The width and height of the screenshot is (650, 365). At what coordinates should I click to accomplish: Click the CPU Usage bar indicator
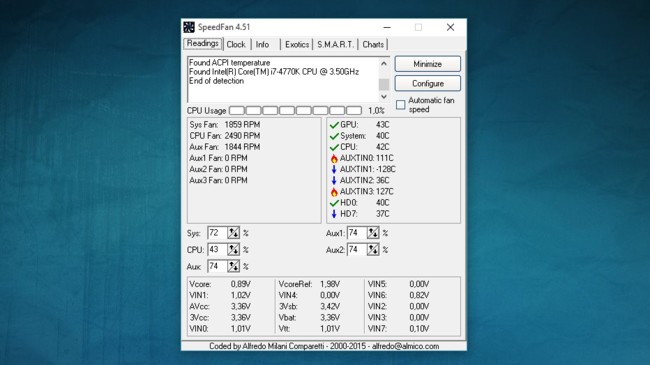tap(296, 111)
